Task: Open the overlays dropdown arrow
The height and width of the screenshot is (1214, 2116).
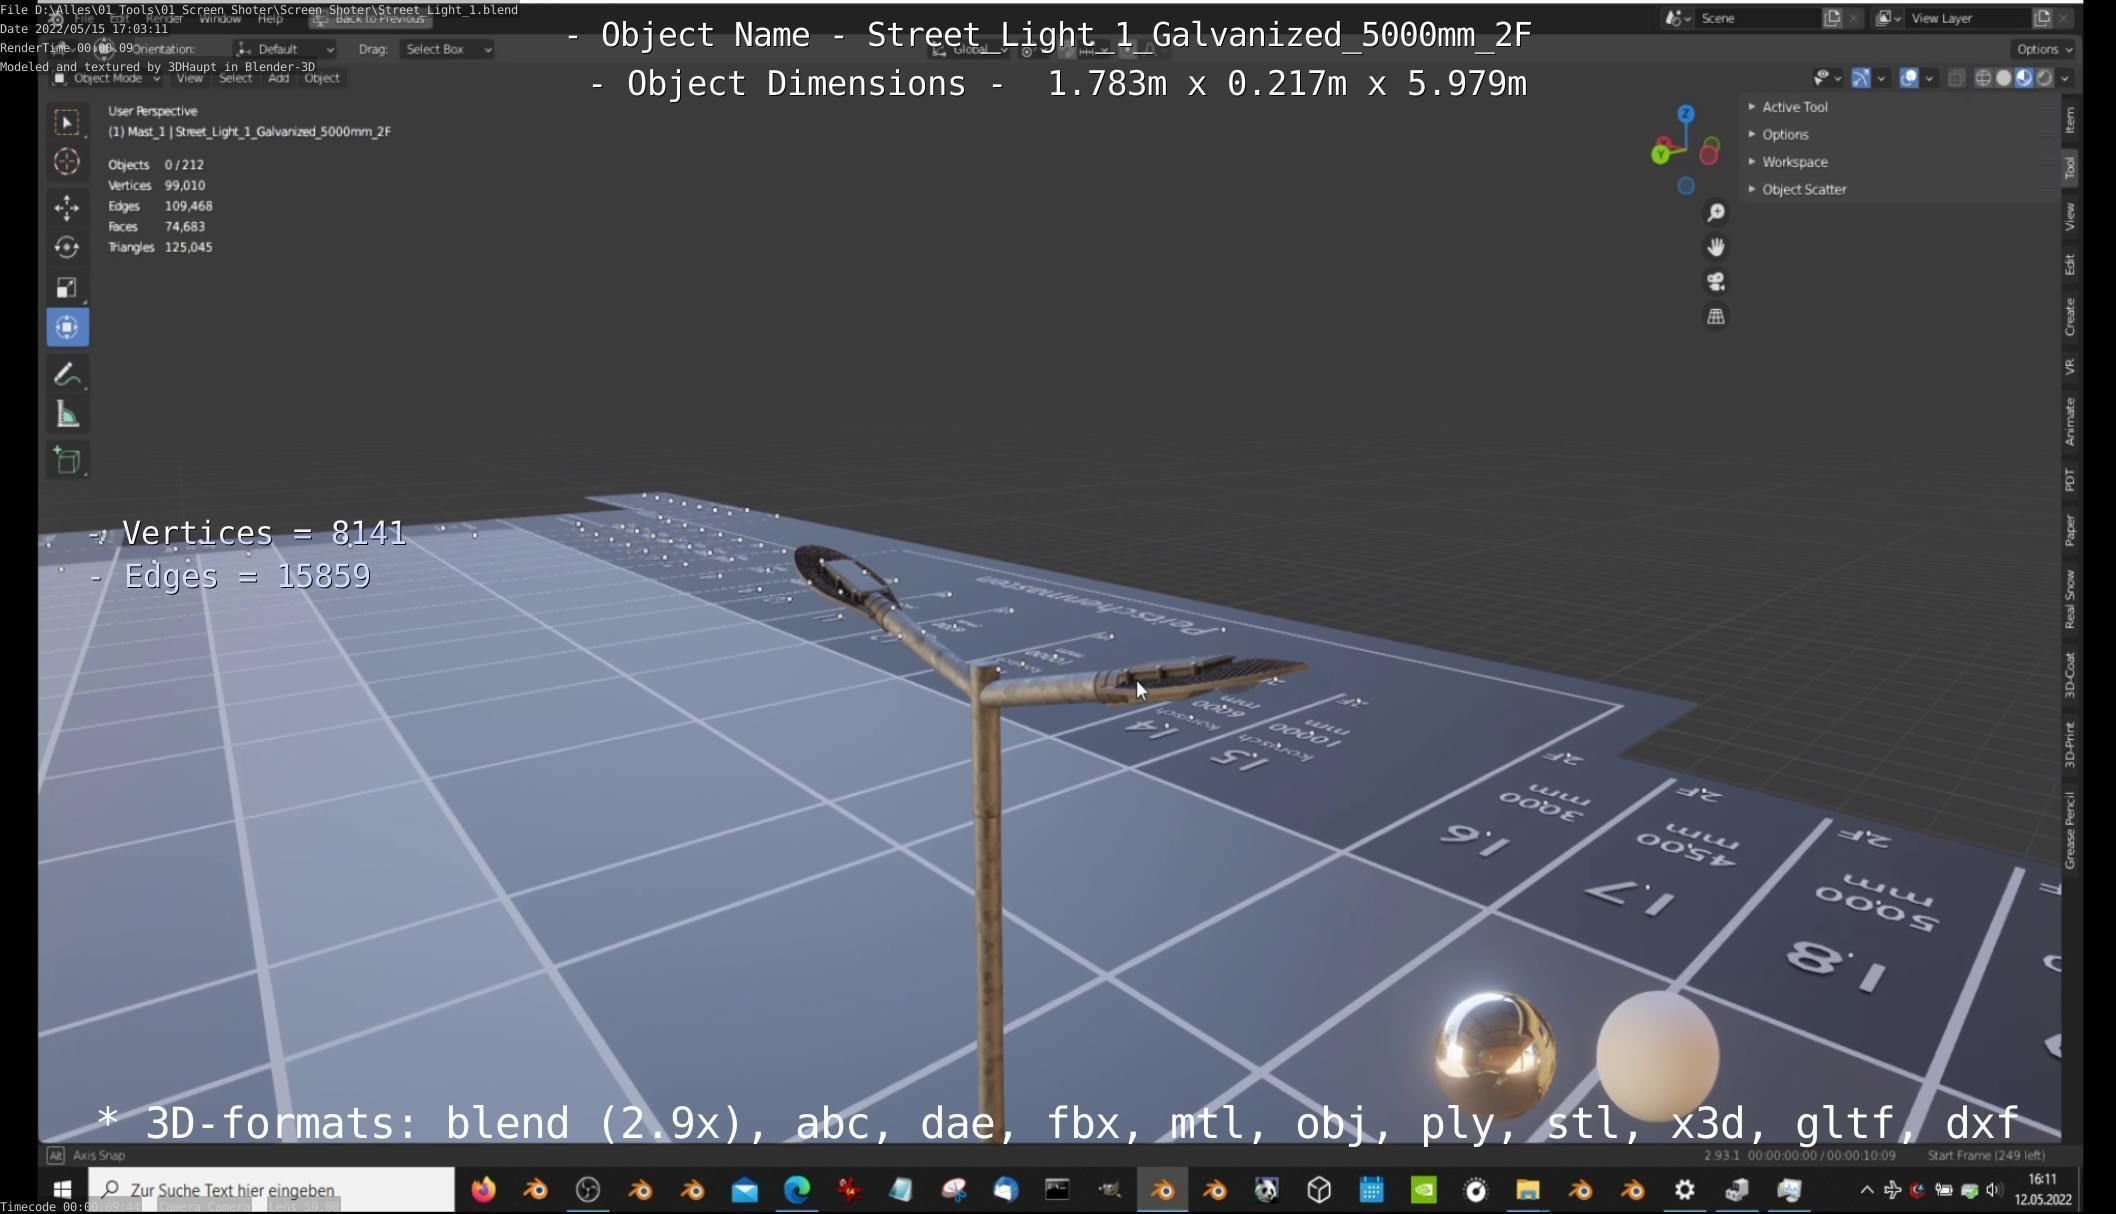Action: tap(1929, 78)
